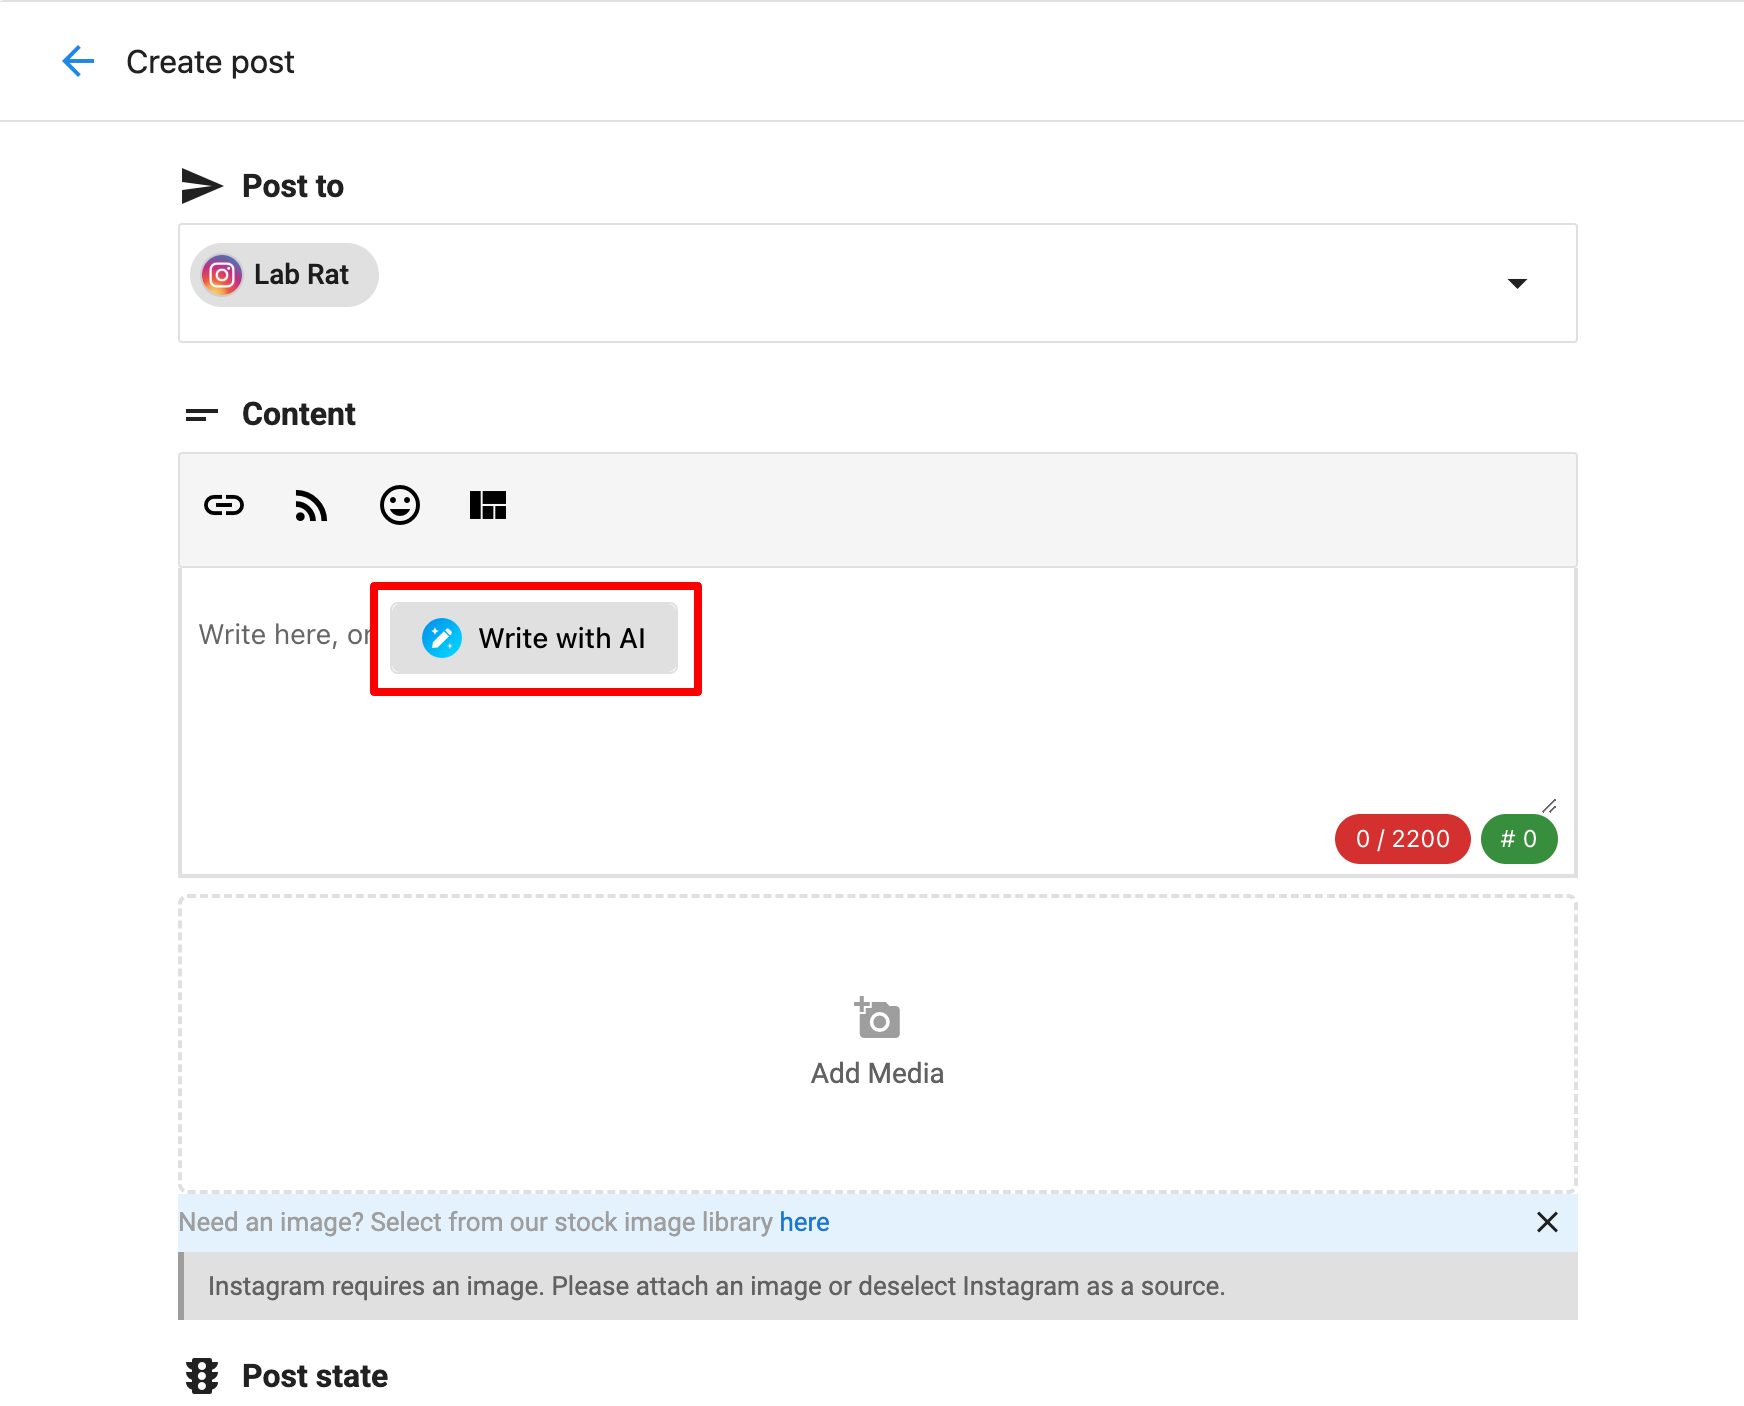Dismiss the stock image library banner
The image size is (1744, 1406).
point(1547,1222)
